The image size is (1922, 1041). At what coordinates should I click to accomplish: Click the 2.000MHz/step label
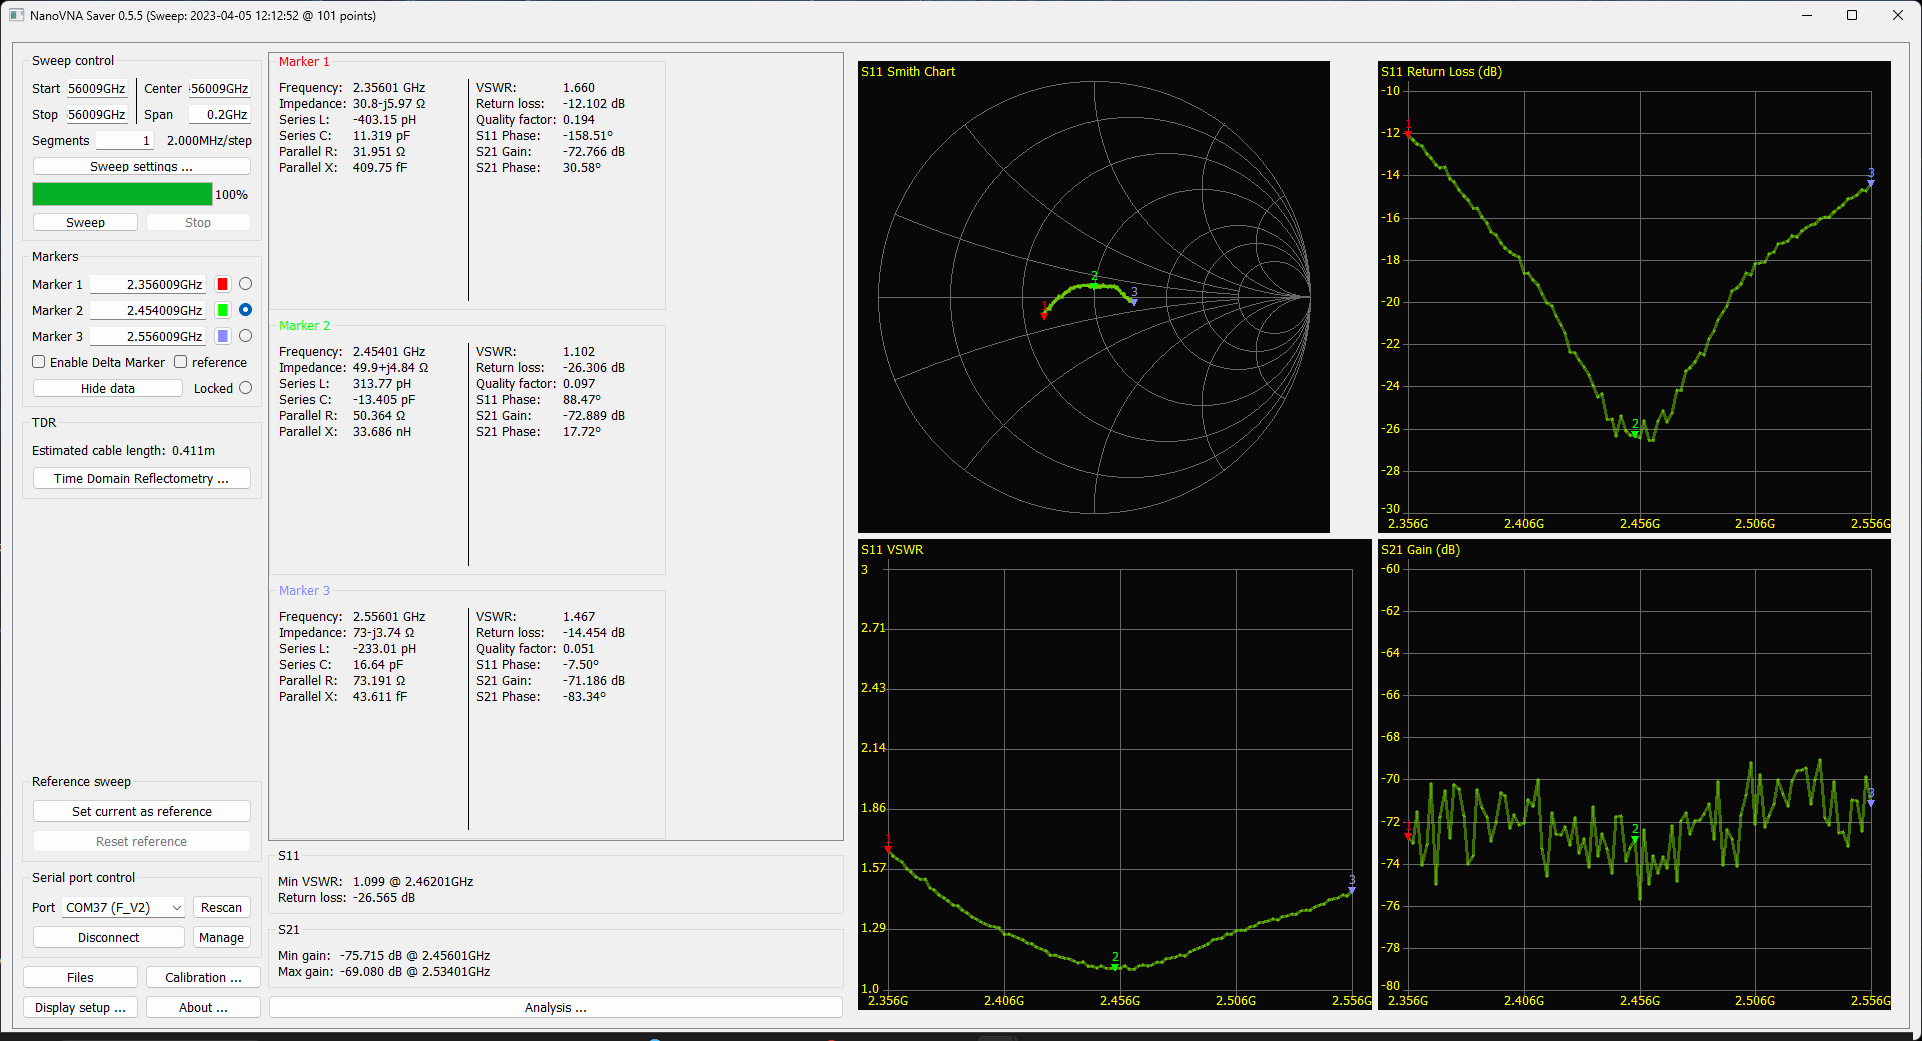pyautogui.click(x=209, y=140)
